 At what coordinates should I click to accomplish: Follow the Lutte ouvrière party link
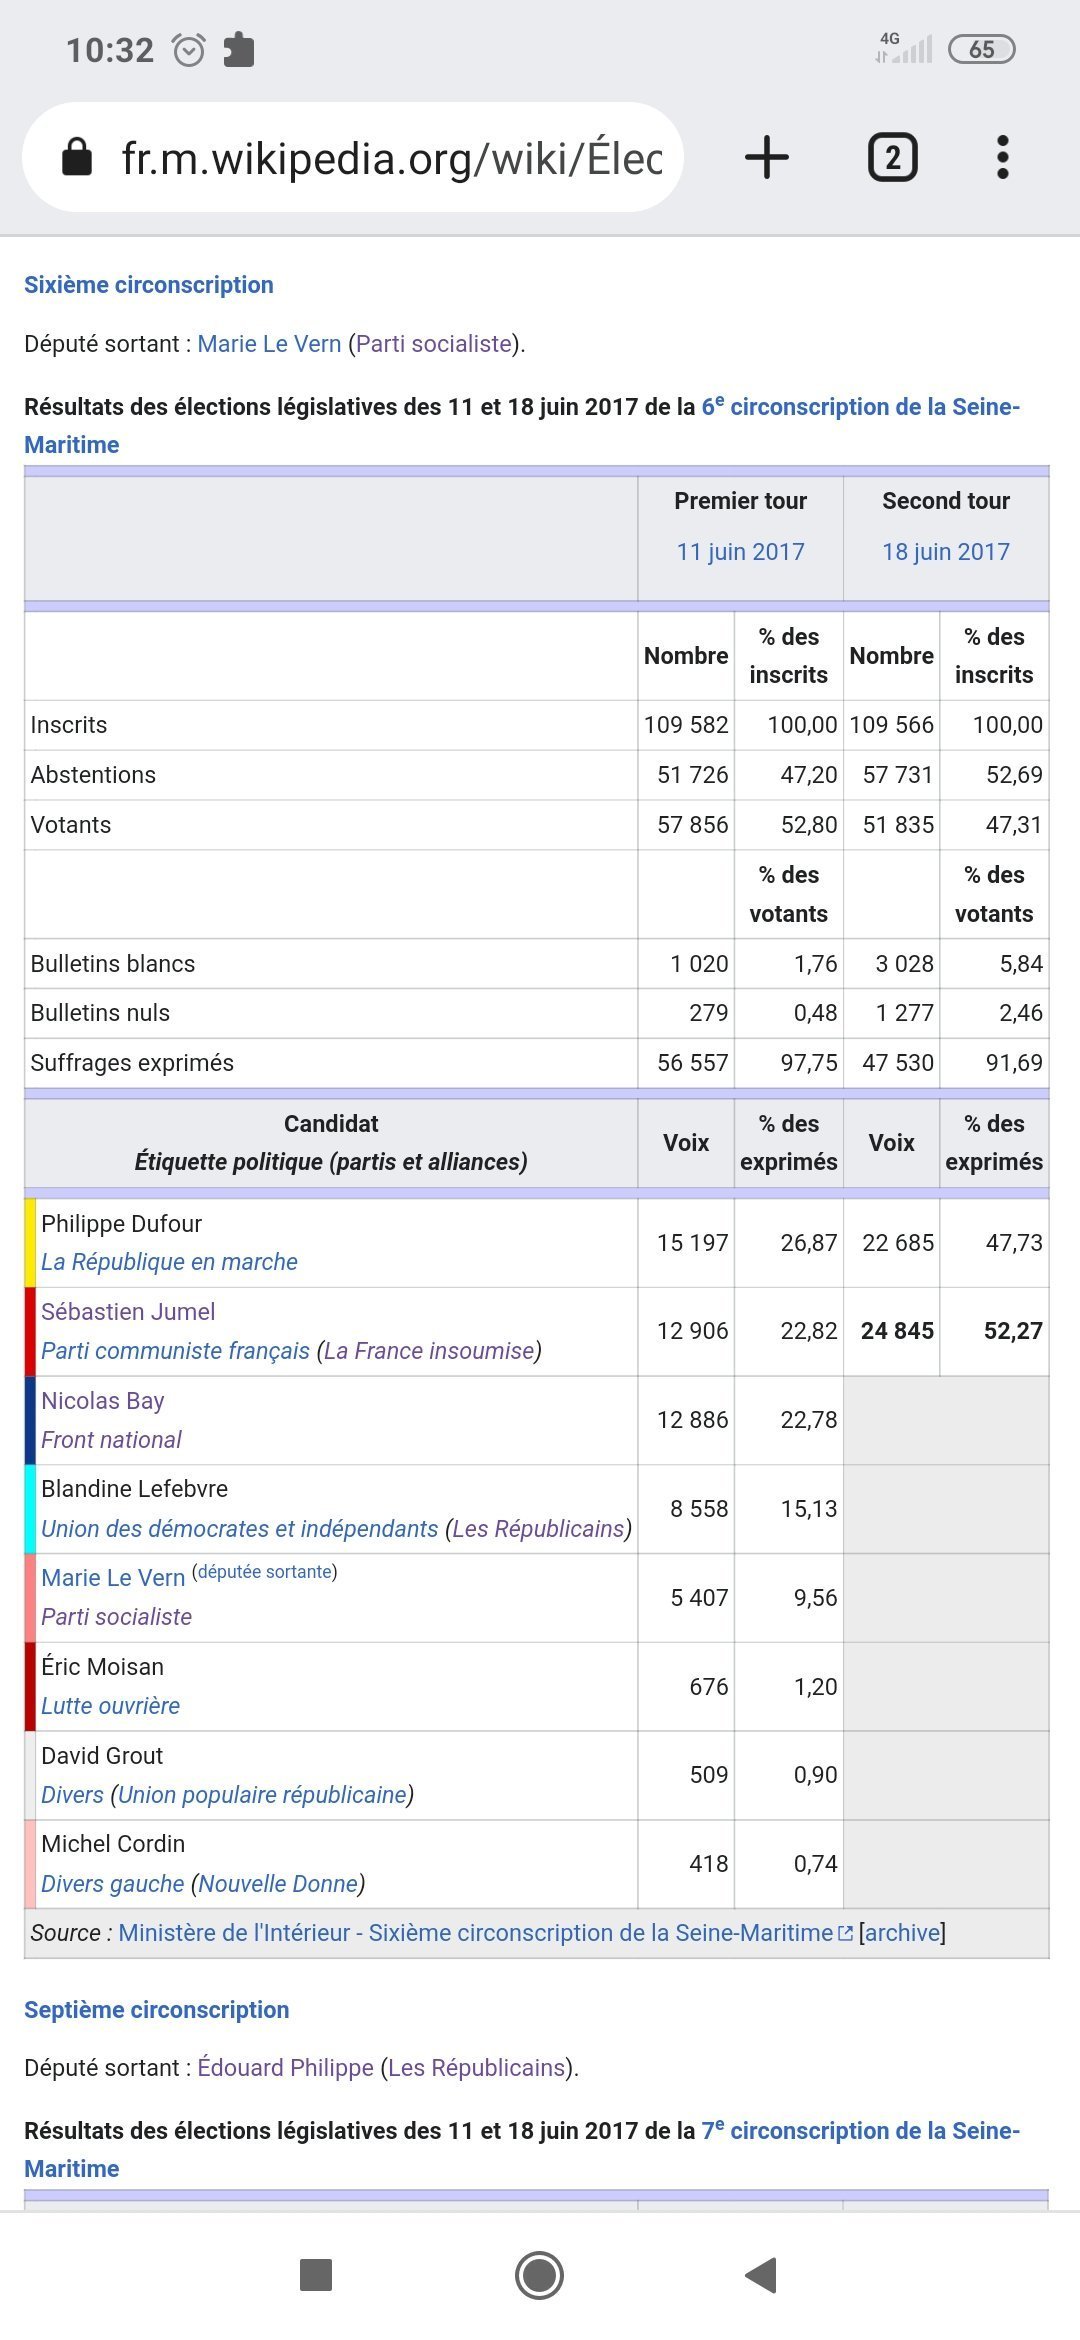[110, 1706]
